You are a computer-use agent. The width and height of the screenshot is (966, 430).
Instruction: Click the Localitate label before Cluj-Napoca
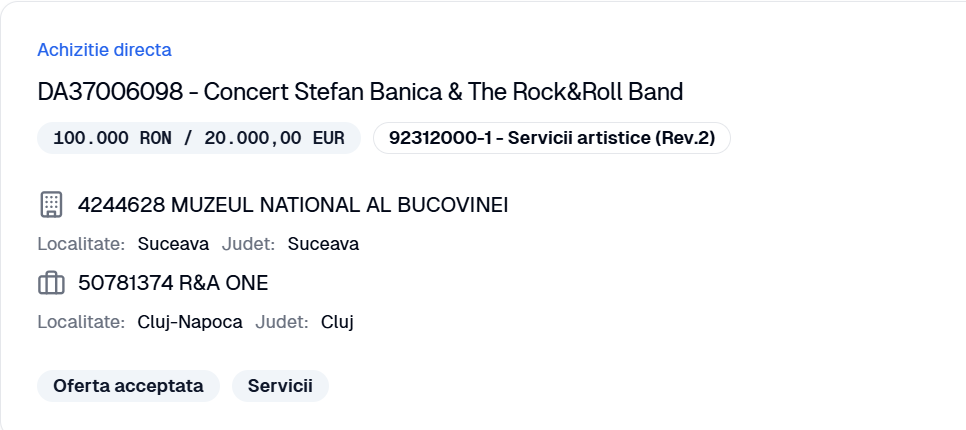[x=81, y=322]
